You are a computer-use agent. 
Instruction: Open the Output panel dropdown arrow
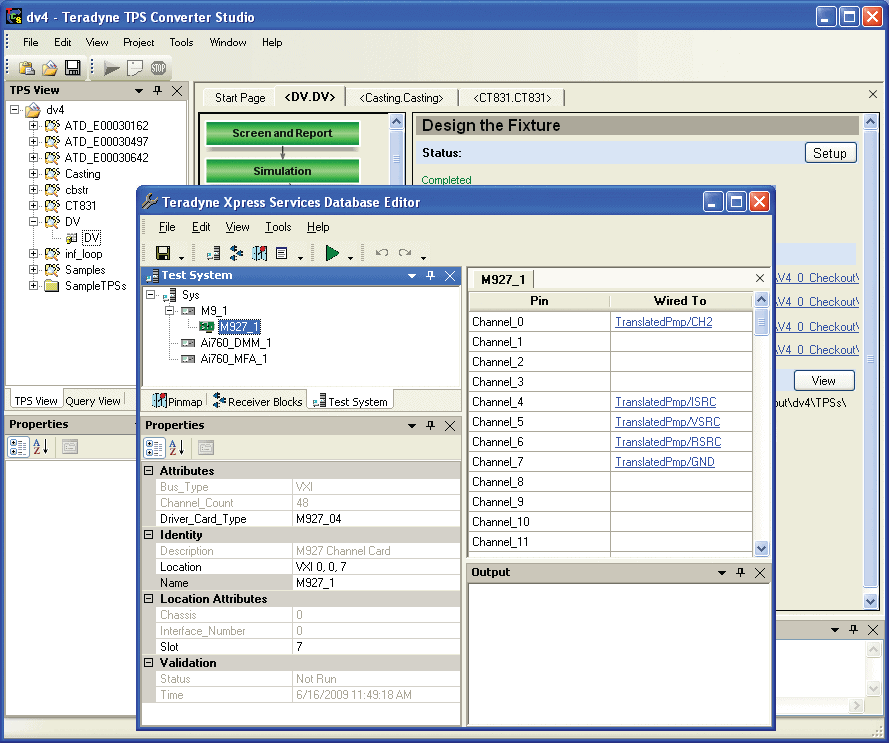coord(722,573)
